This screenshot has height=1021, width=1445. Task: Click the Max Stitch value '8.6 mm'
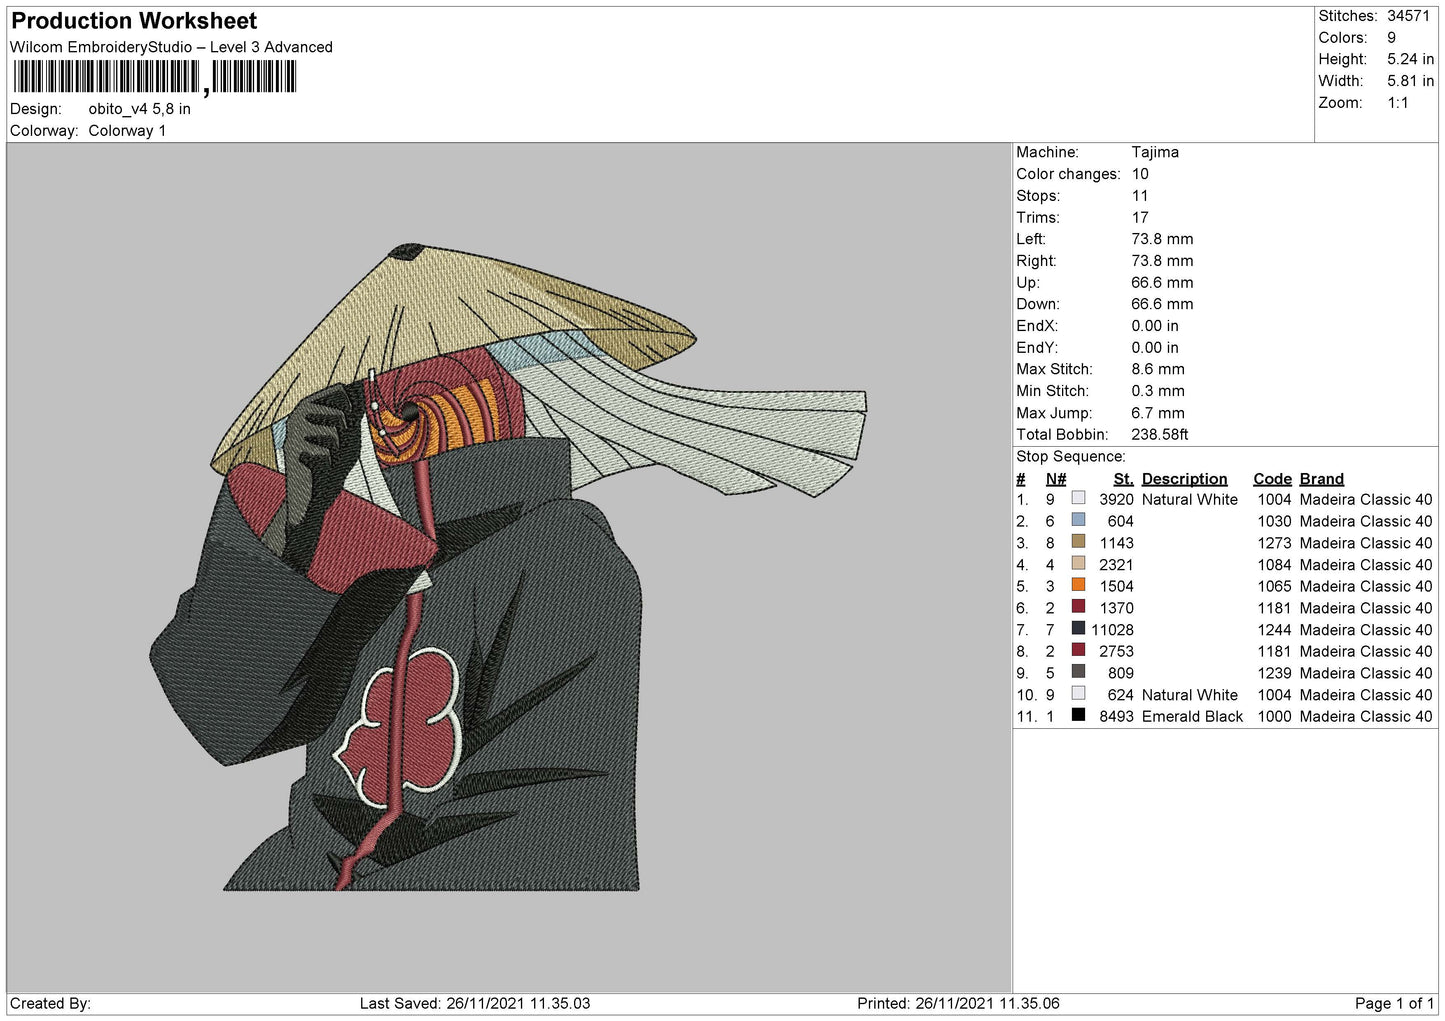tap(1157, 369)
